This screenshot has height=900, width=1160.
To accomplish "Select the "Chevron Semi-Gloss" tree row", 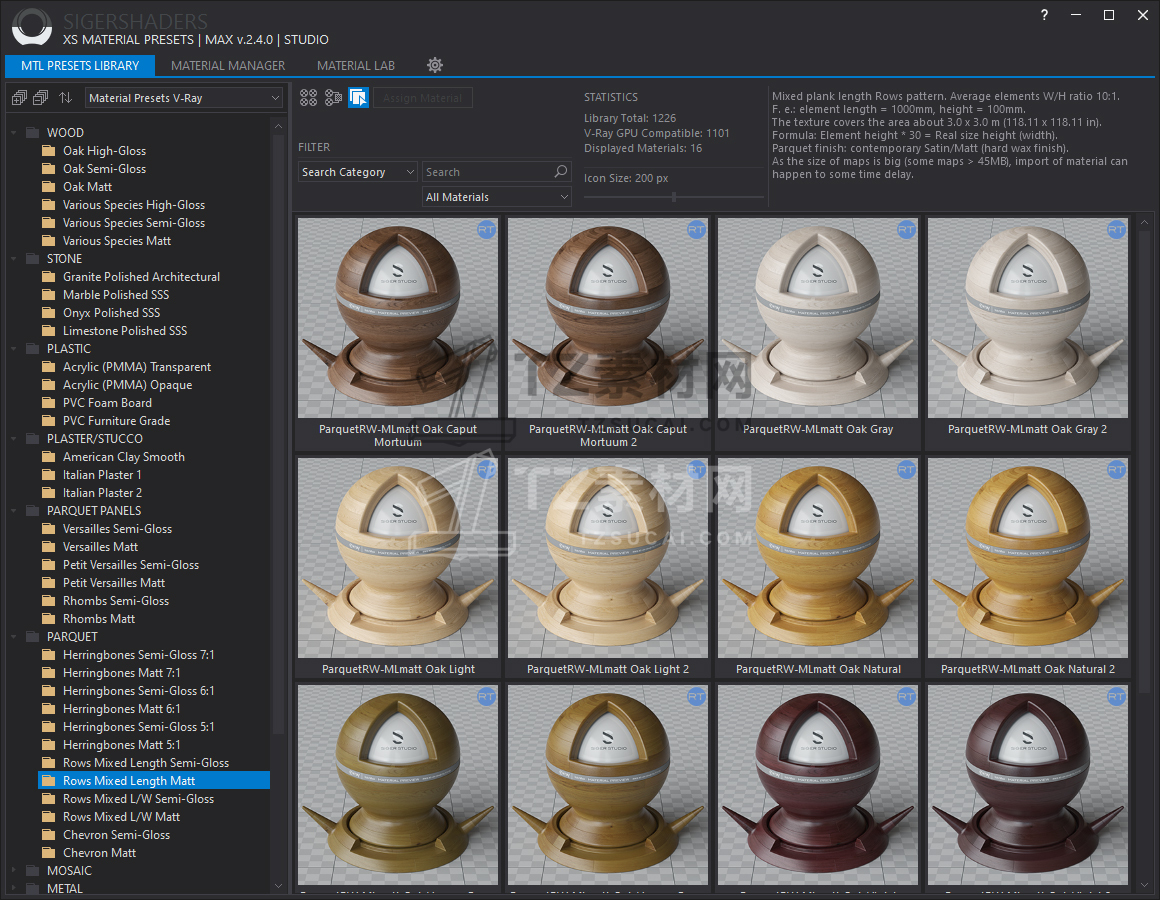I will (154, 835).
